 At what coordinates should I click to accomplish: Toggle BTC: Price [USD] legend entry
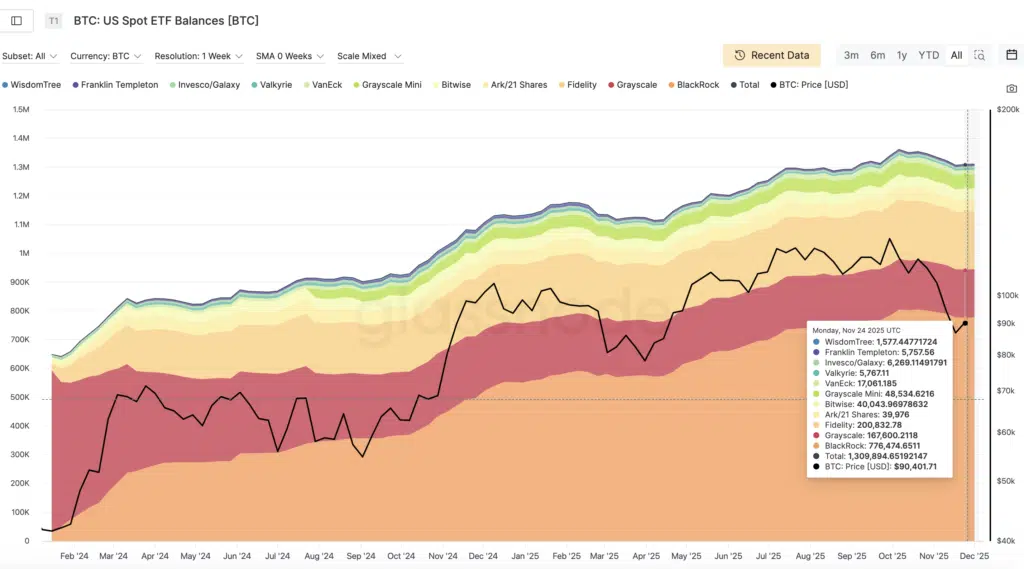click(808, 85)
